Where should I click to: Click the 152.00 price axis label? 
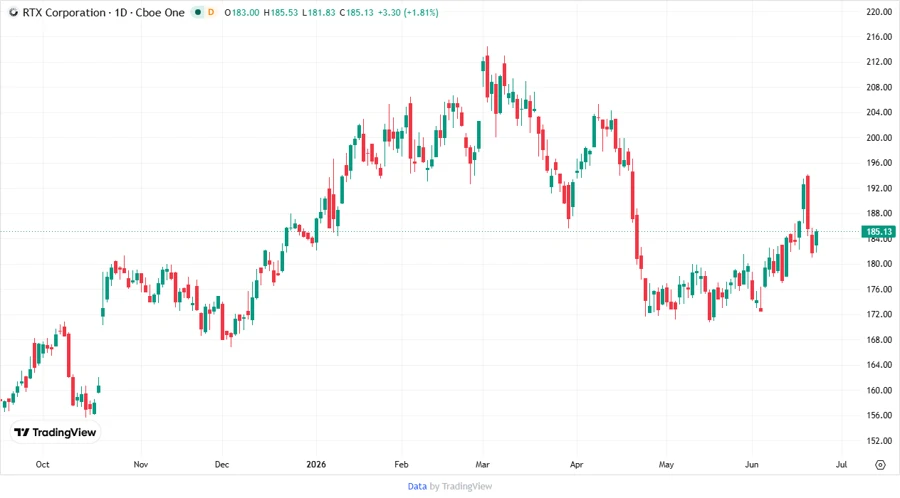point(879,441)
